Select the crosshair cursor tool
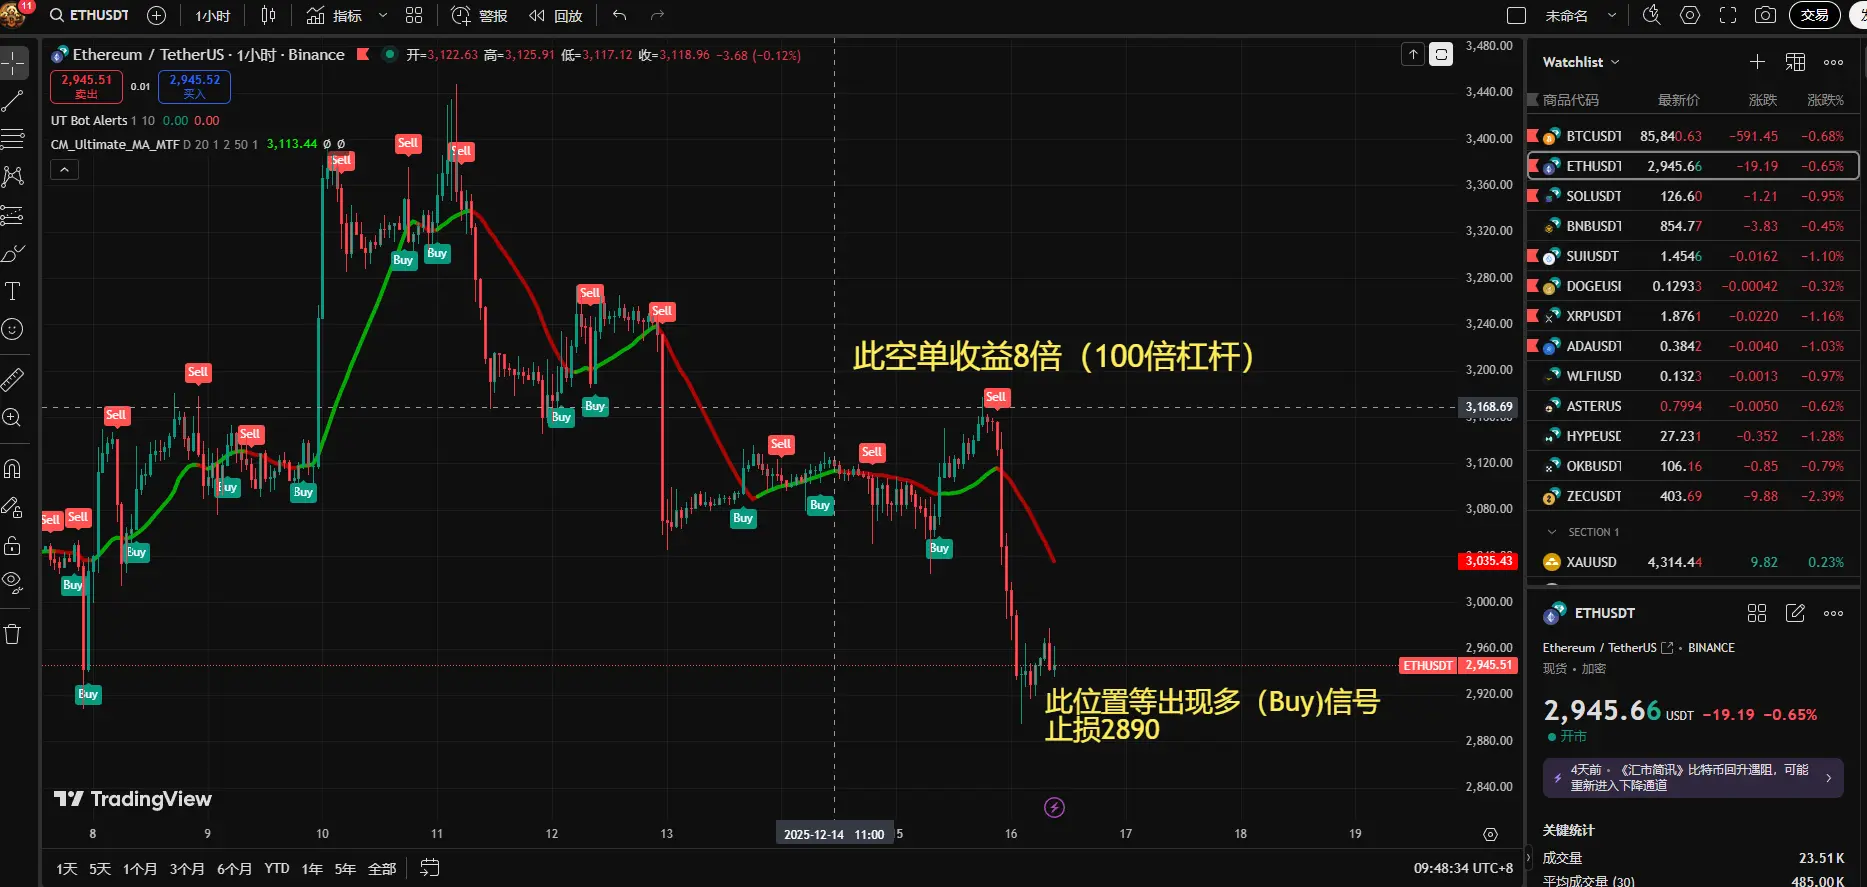The width and height of the screenshot is (1867, 887). coord(13,62)
